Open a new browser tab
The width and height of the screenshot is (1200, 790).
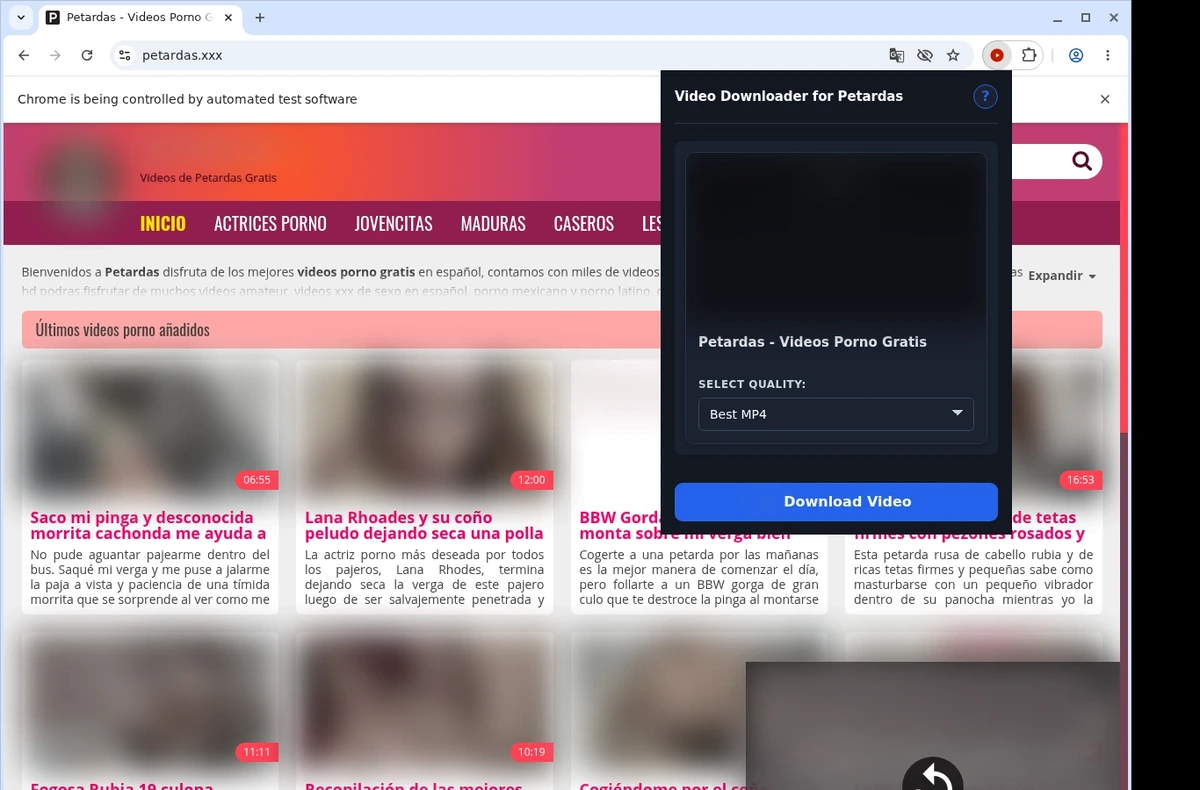[x=260, y=17]
